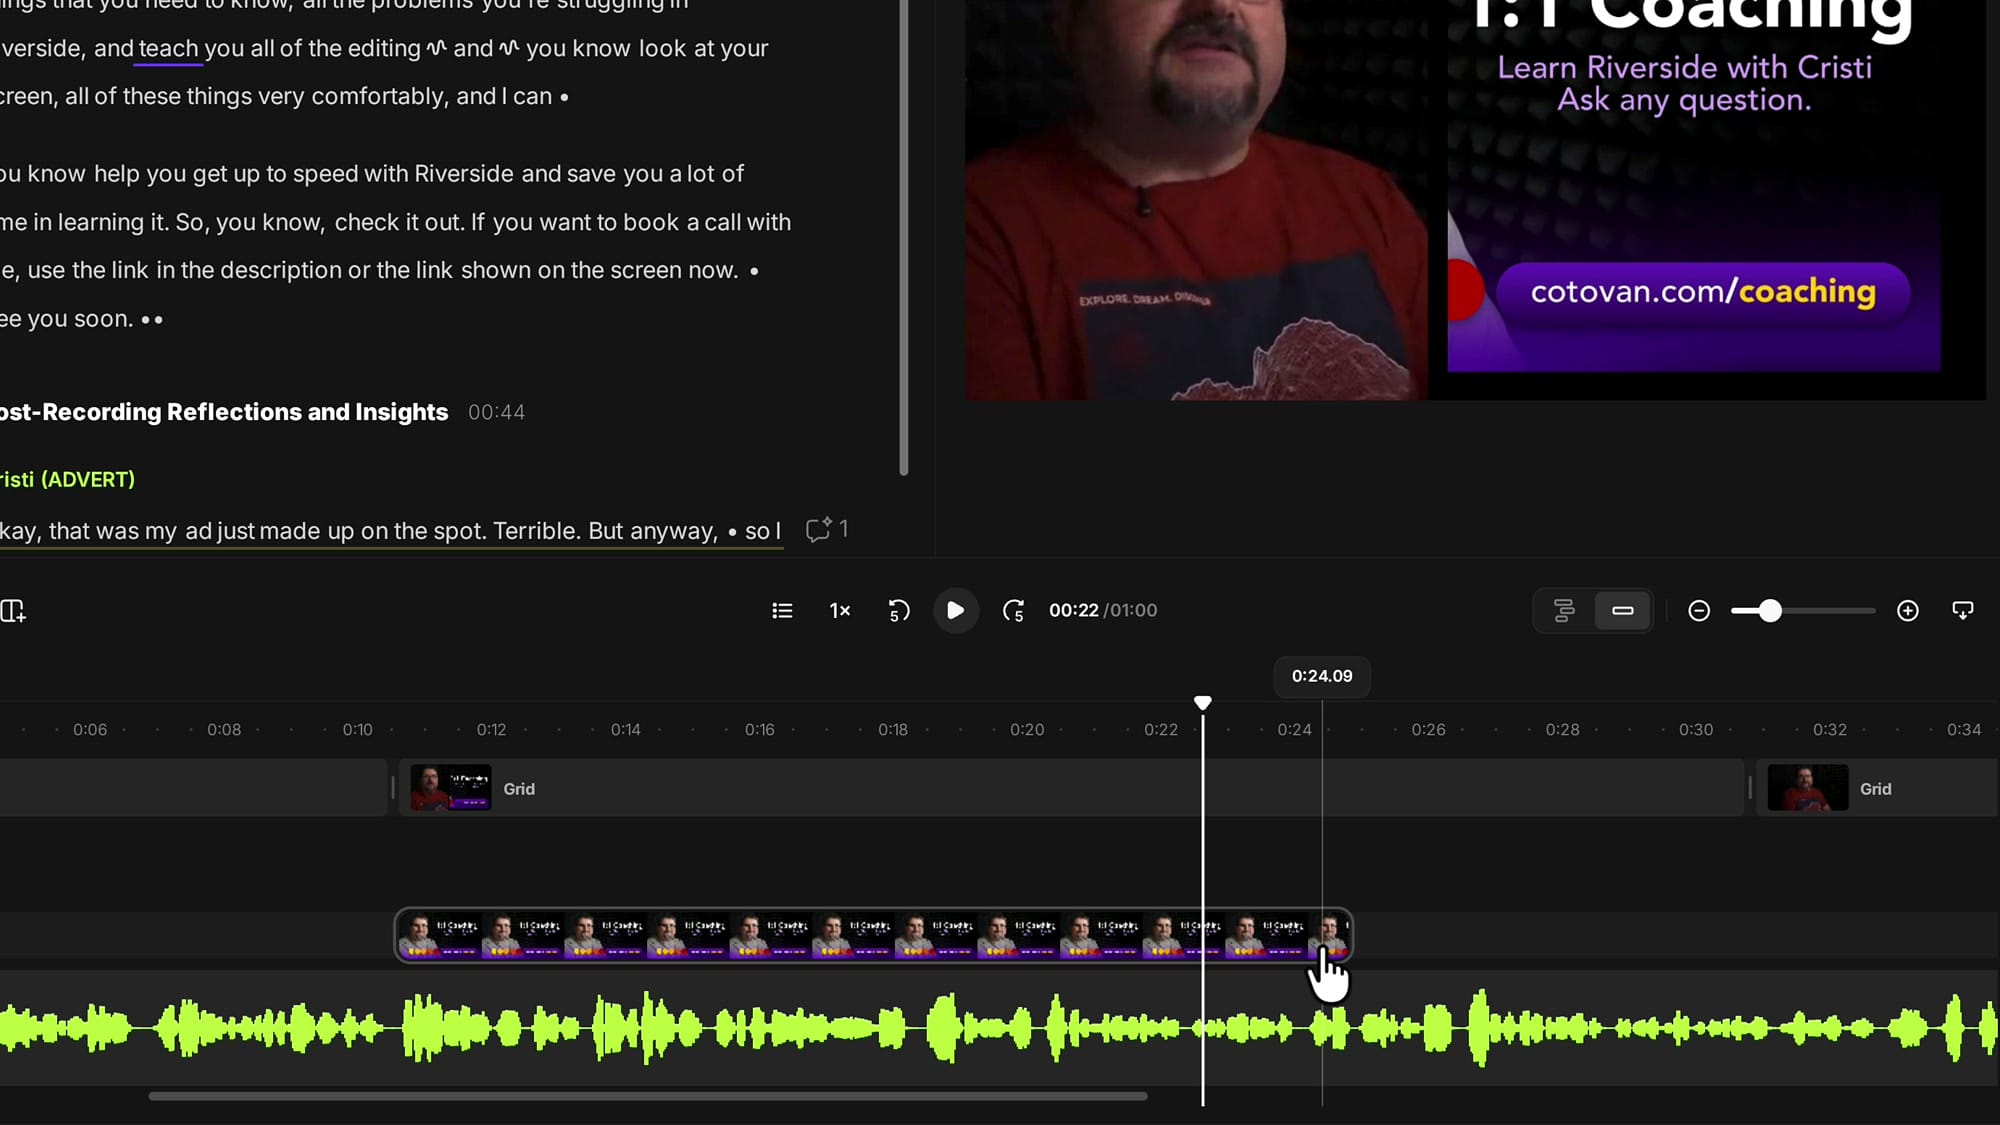
Task: Click the speaker label (ADVERT)
Action: coord(88,480)
